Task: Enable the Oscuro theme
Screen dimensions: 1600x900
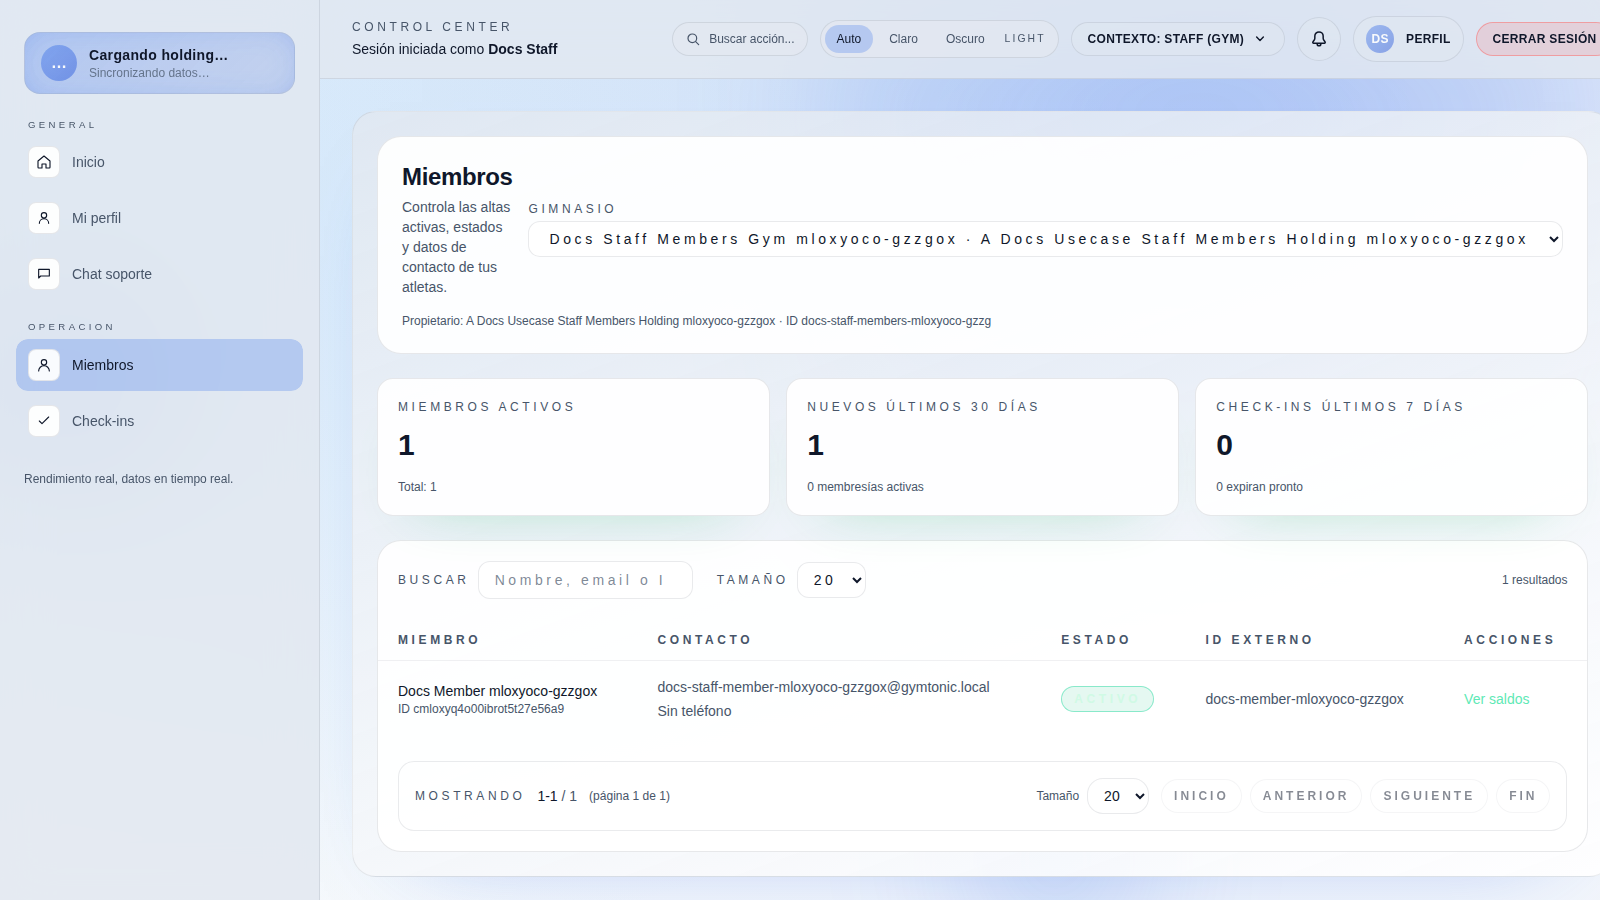Action: tap(965, 39)
